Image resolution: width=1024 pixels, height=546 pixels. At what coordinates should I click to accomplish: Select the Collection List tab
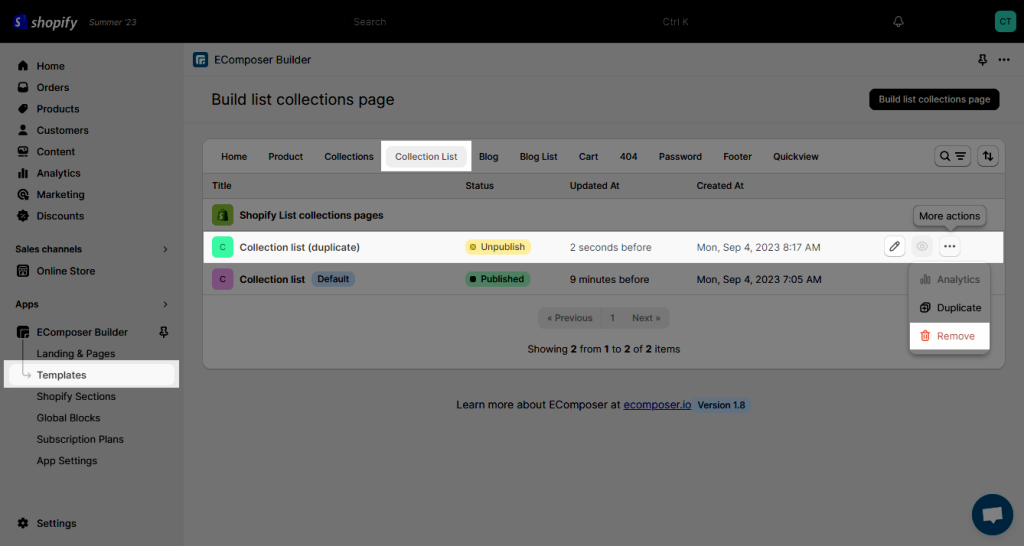[x=426, y=157]
